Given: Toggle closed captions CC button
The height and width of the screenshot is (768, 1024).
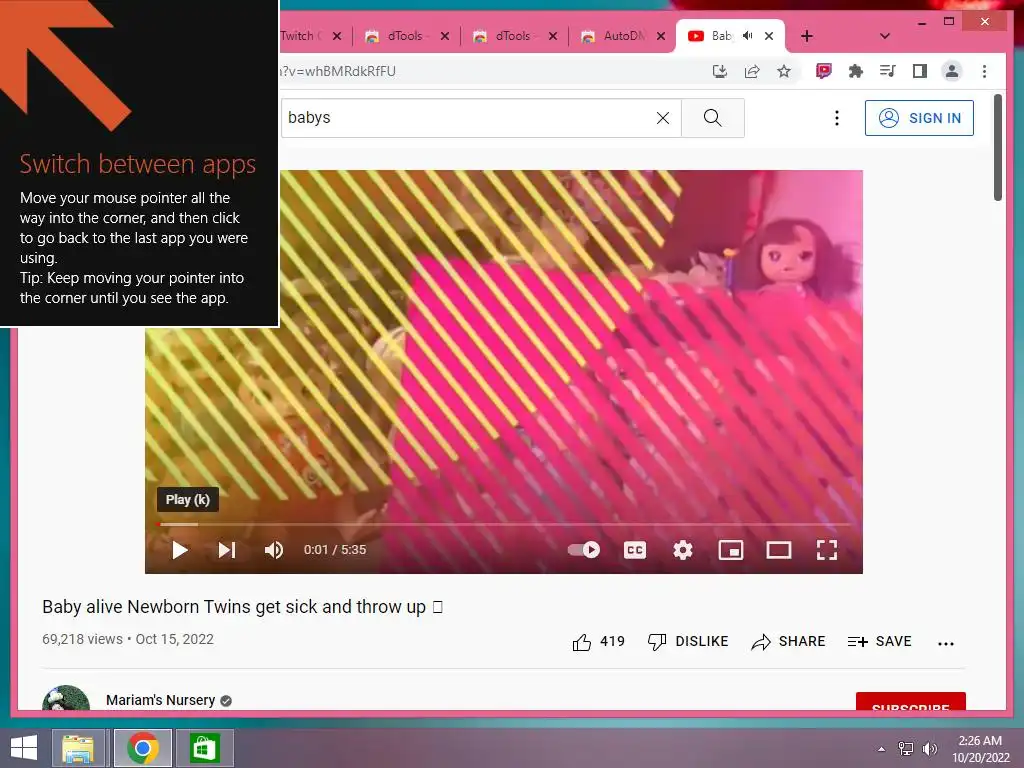Looking at the screenshot, I should click(635, 550).
